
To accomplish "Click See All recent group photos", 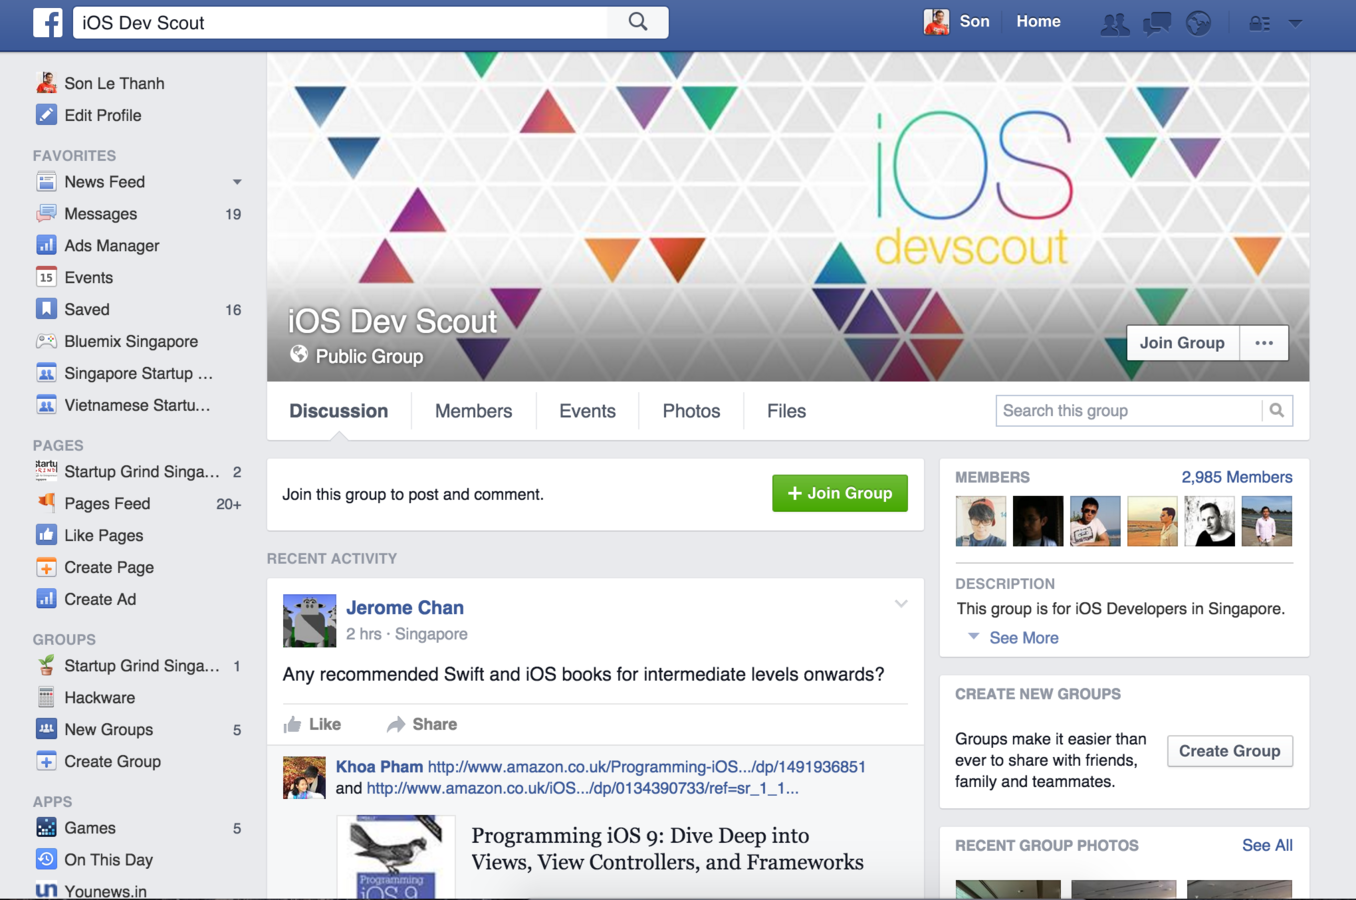I will pos(1267,845).
